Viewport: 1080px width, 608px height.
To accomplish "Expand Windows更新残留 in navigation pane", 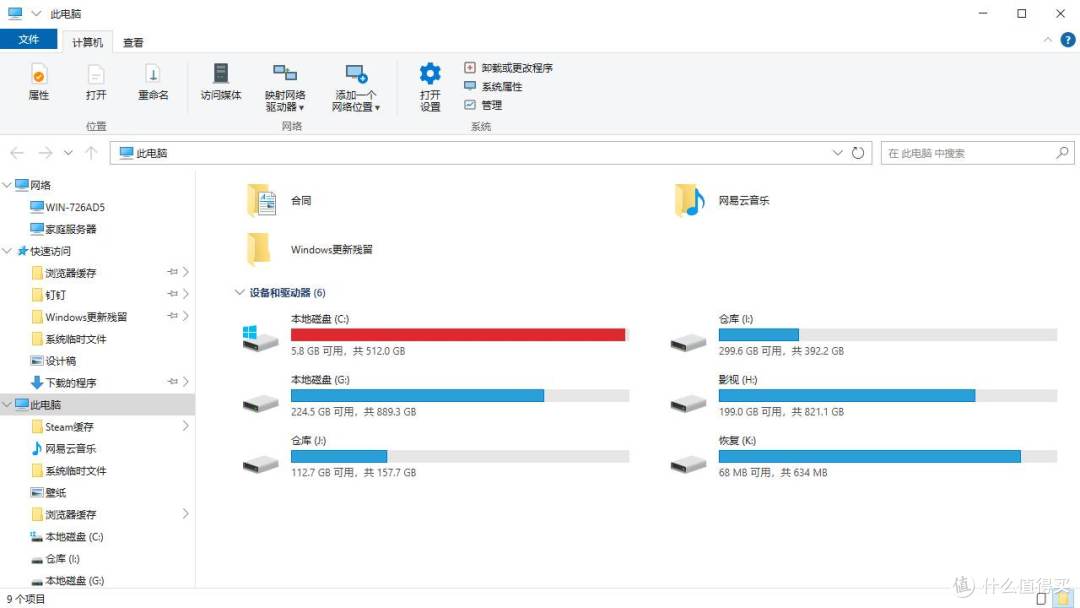I will 186,316.
